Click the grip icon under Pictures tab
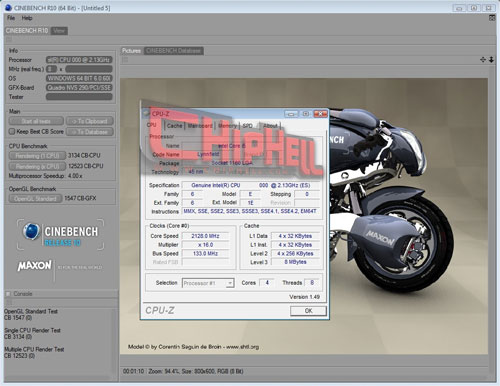The height and width of the screenshot is (386, 500). [125, 60]
